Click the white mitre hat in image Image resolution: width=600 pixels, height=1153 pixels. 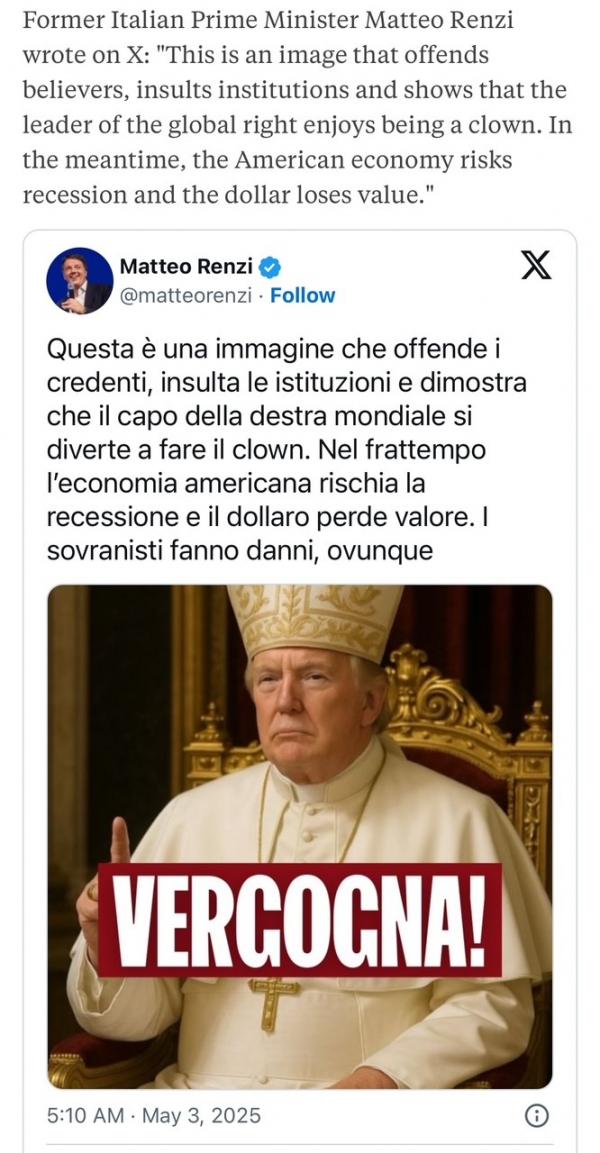(315, 621)
